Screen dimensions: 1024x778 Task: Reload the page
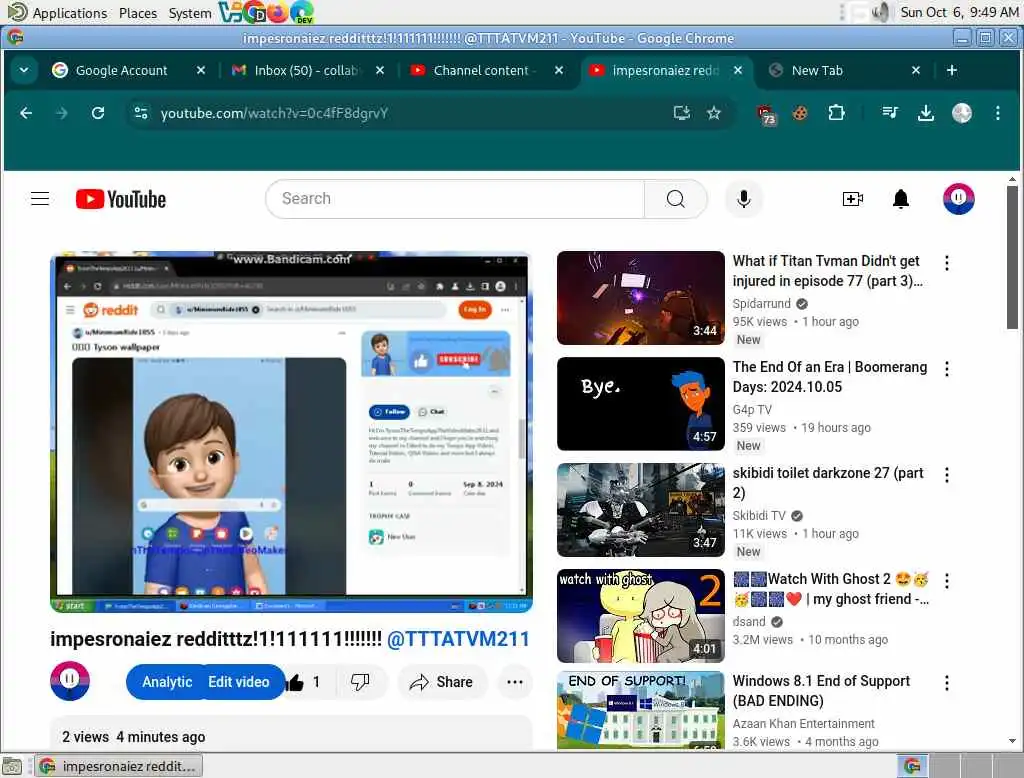click(98, 113)
